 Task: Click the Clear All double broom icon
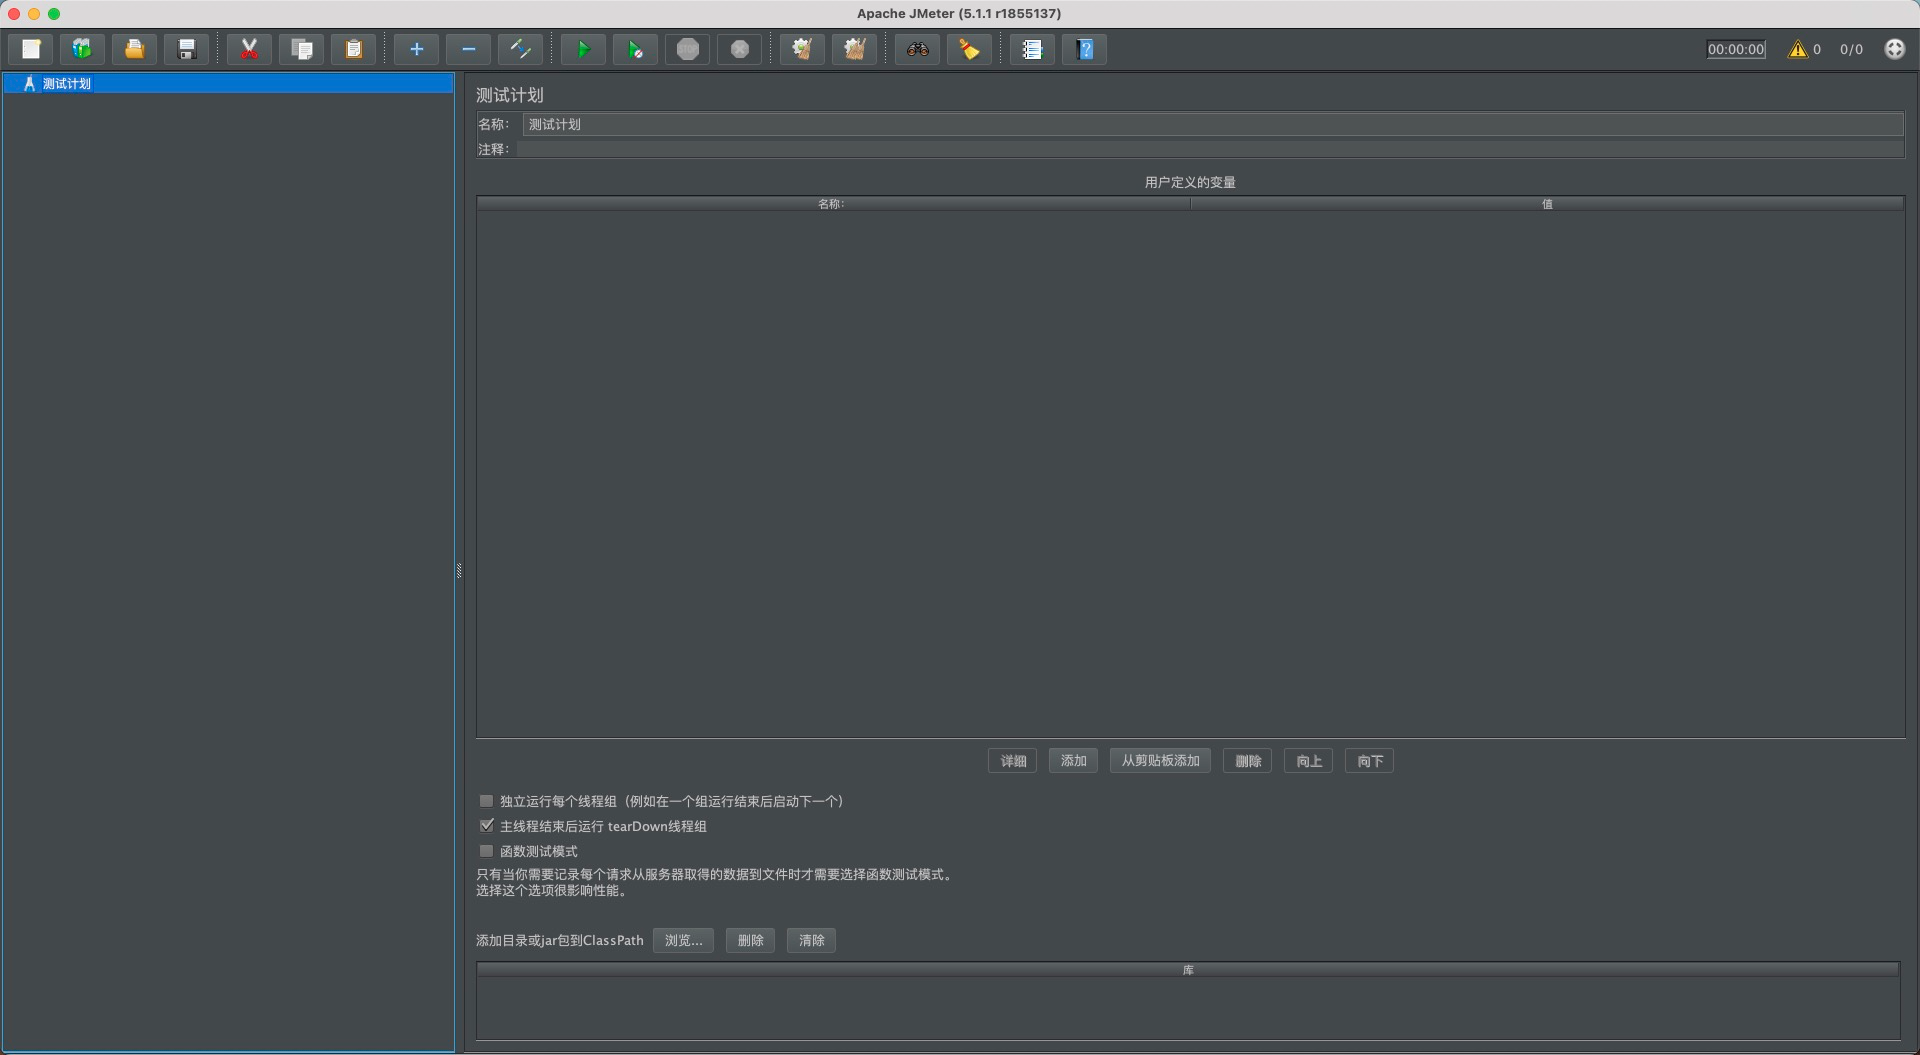854,49
